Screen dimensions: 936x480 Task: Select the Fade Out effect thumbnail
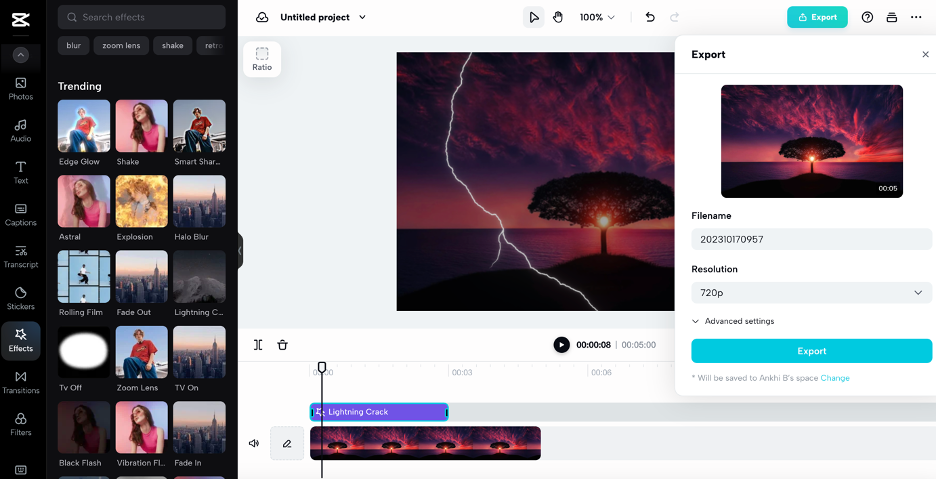(x=141, y=276)
